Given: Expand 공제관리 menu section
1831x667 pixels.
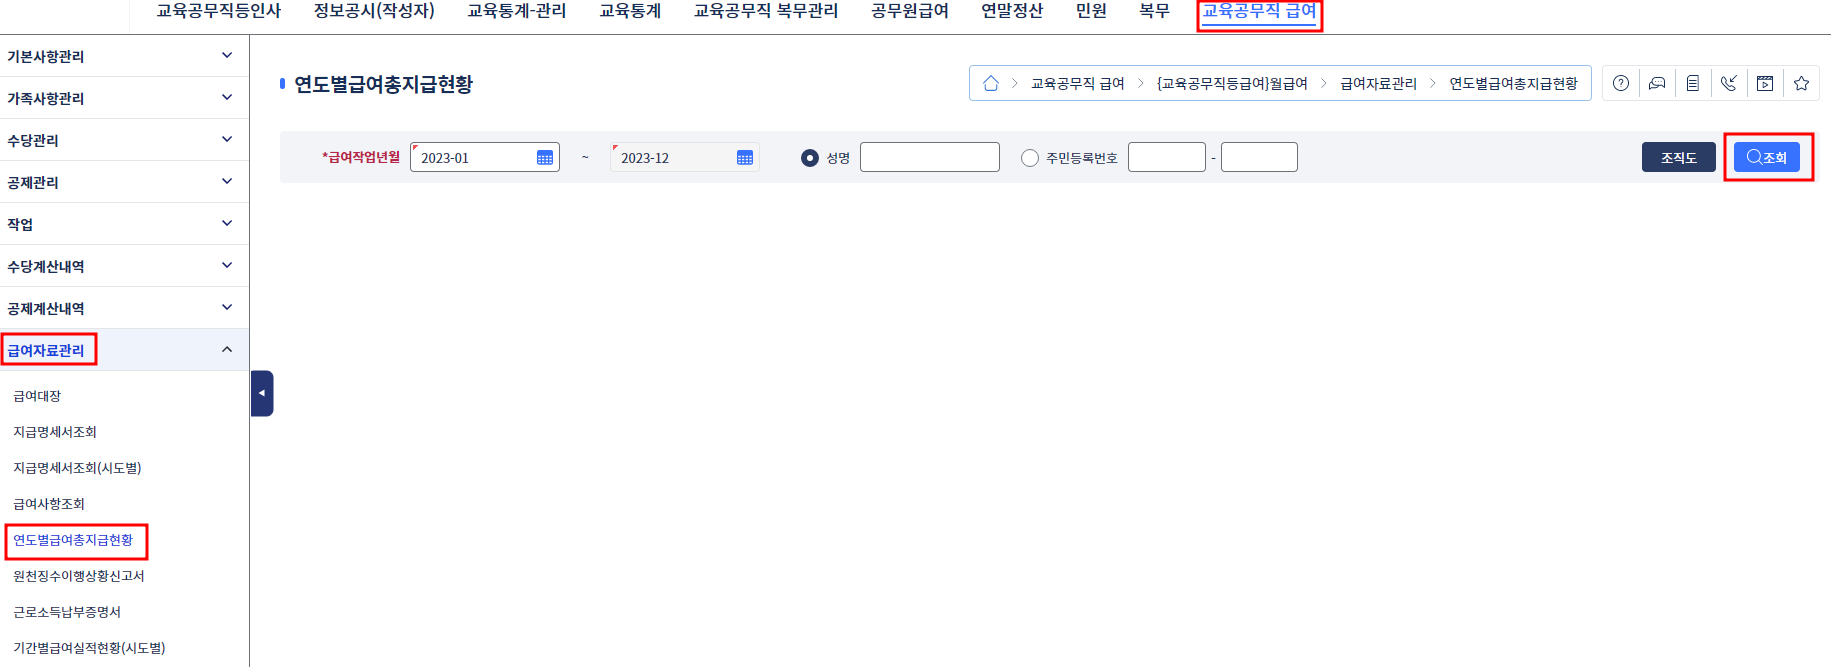Looking at the screenshot, I should coord(124,182).
